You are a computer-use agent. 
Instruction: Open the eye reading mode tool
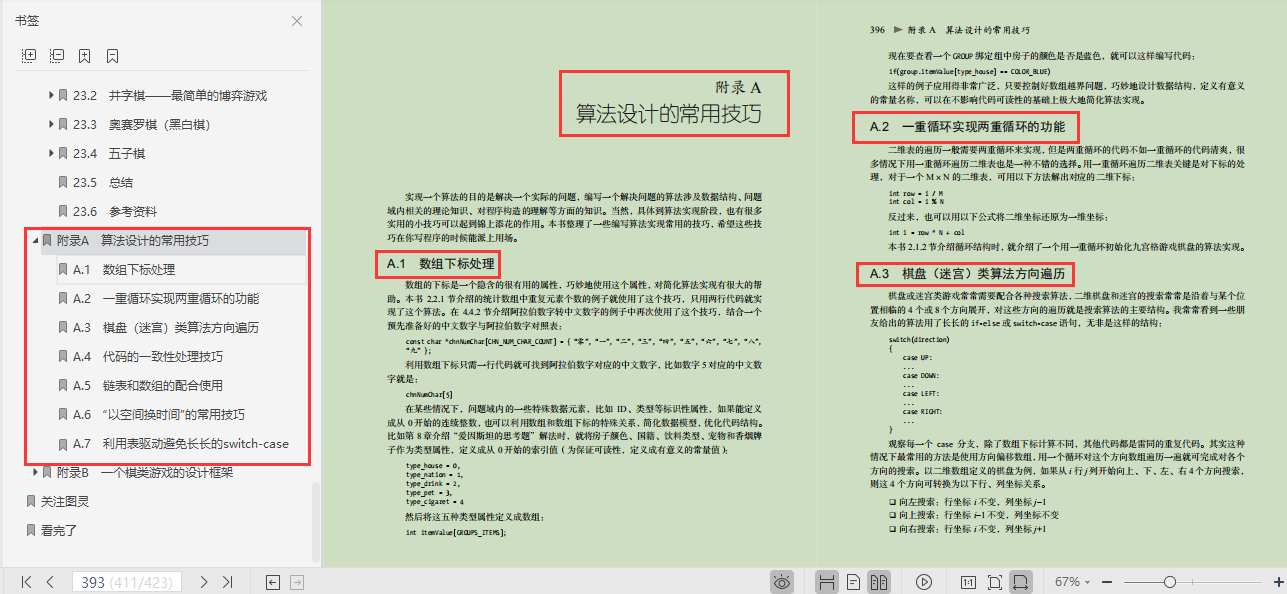coord(782,581)
